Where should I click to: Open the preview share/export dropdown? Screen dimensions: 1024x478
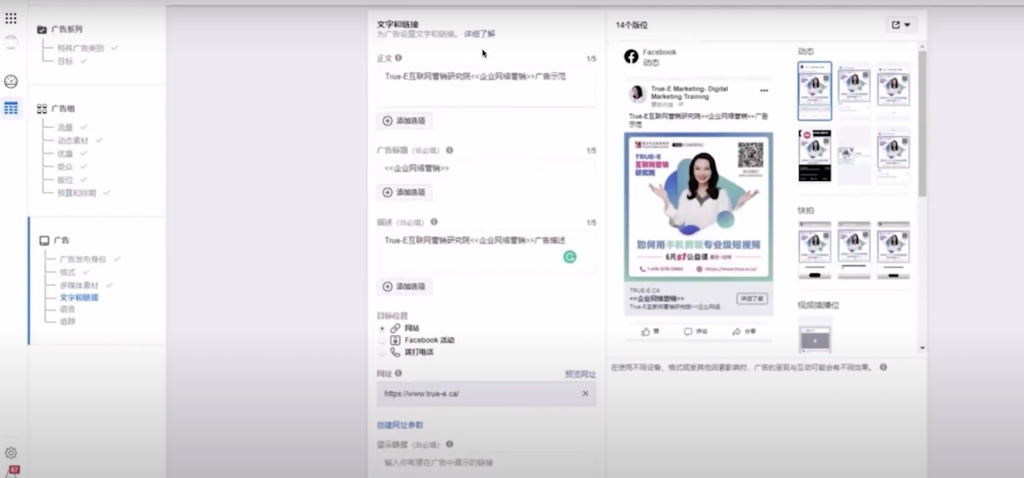click(902, 25)
